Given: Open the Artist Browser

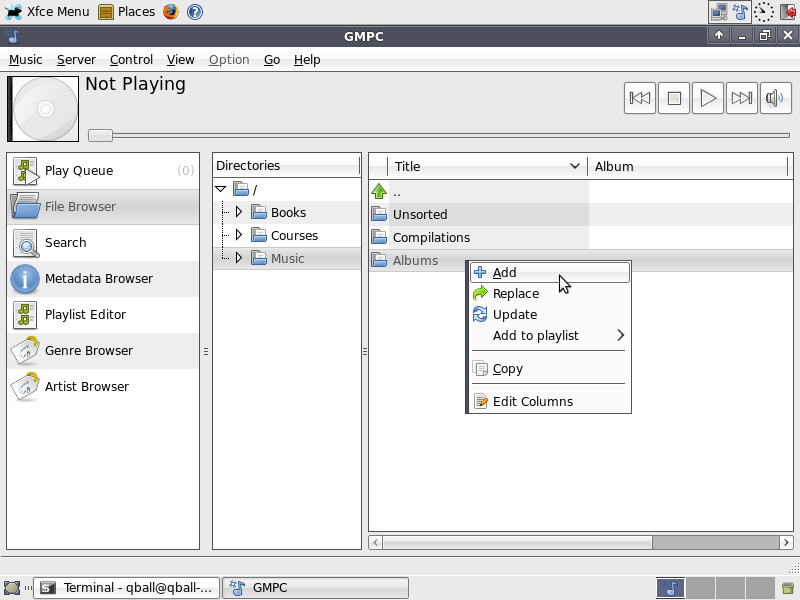Looking at the screenshot, I should click(103, 387).
